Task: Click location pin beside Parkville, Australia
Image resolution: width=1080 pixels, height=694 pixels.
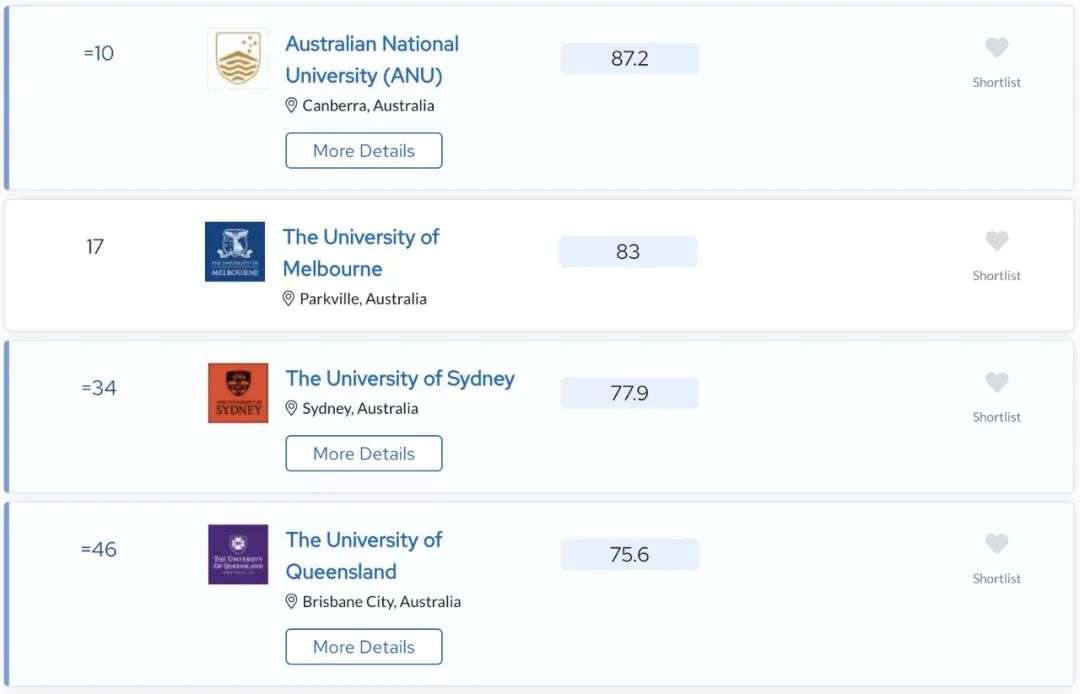Action: pyautogui.click(x=289, y=299)
